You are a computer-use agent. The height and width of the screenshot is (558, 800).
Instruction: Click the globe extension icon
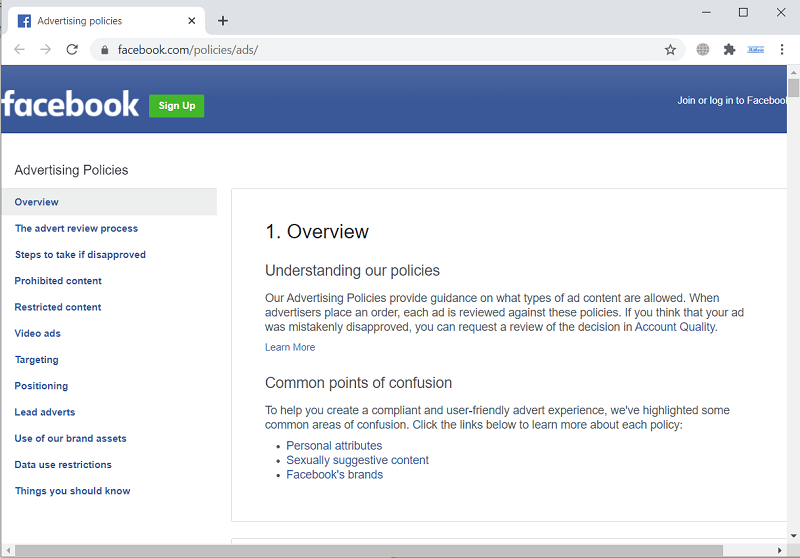(x=703, y=49)
